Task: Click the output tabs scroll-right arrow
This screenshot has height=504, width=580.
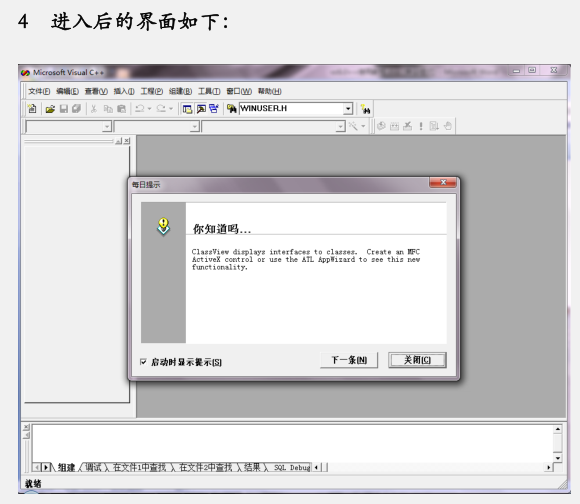Action: pos(46,467)
